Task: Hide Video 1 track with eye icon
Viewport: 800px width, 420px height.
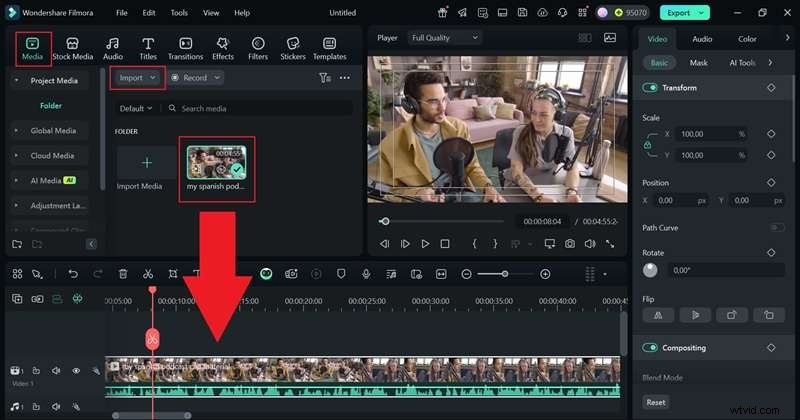Action: 76,371
